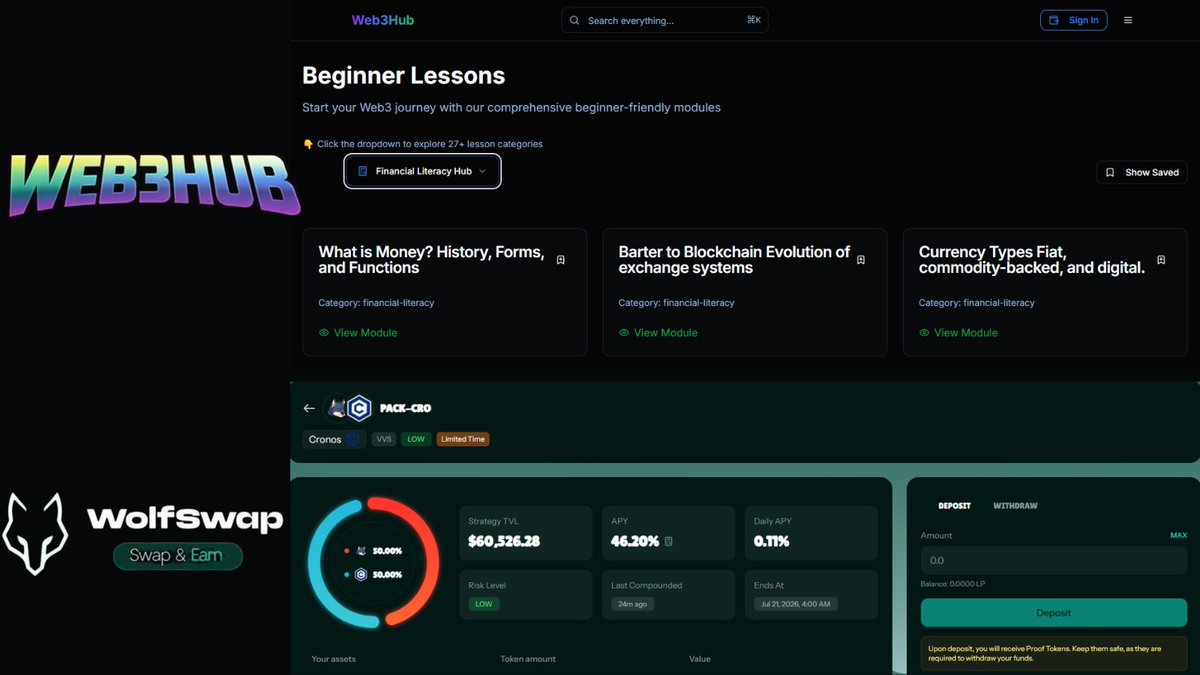Select the 'Currency Types Fiat, commodity-backed' title

click(1032, 260)
